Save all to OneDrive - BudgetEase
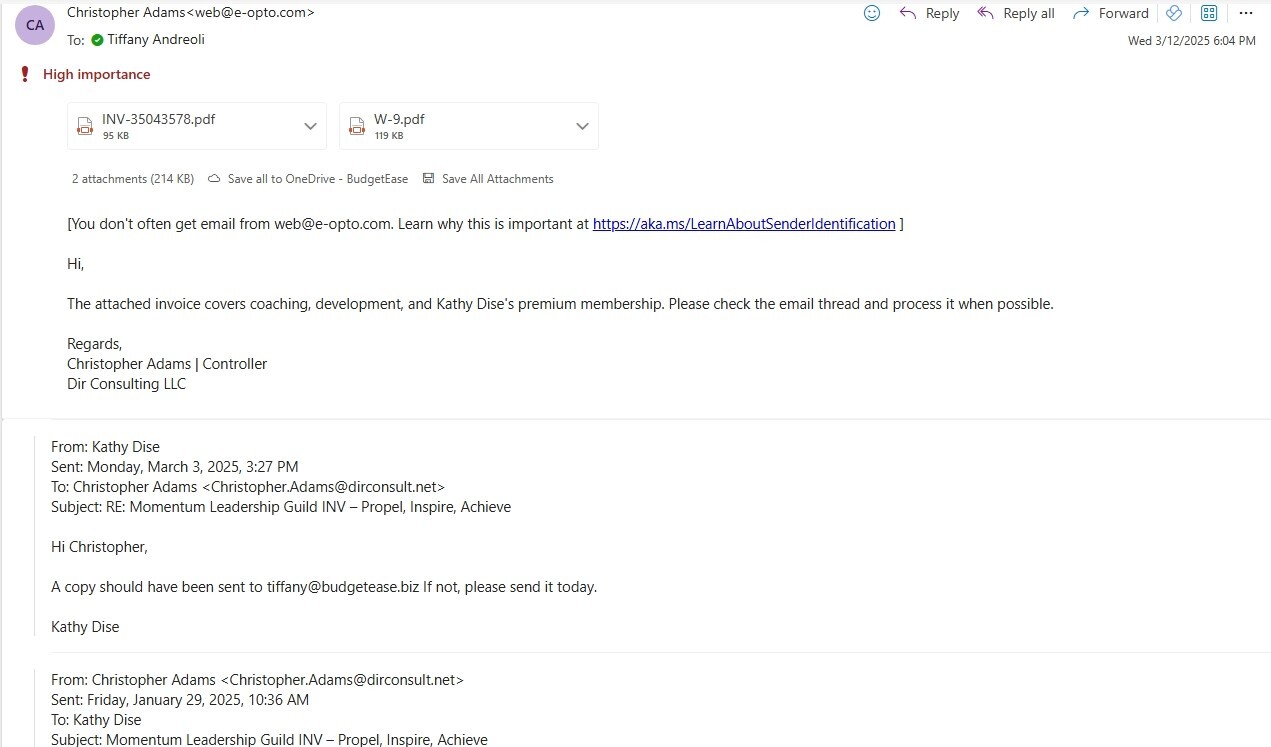1271x747 pixels. (308, 179)
